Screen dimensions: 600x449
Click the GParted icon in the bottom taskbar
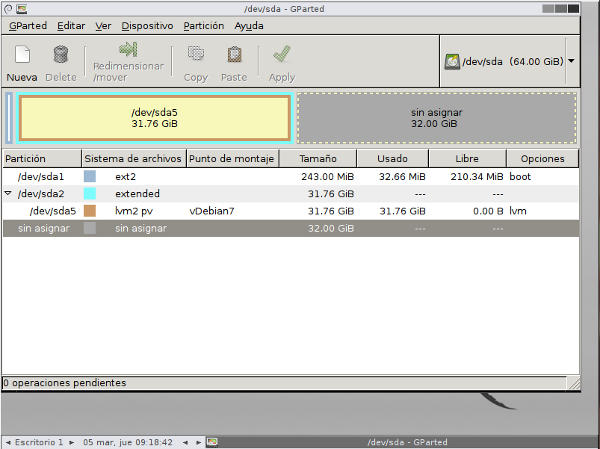click(x=212, y=442)
